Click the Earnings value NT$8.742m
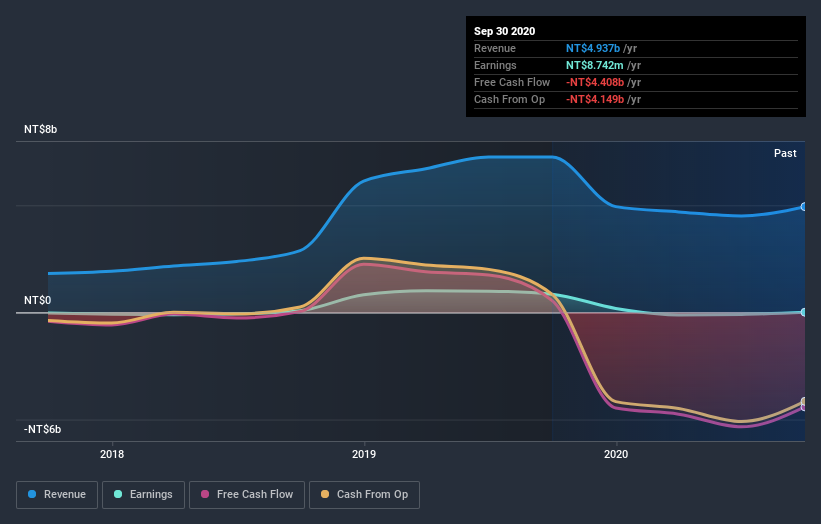This screenshot has width=821, height=524. click(x=594, y=65)
